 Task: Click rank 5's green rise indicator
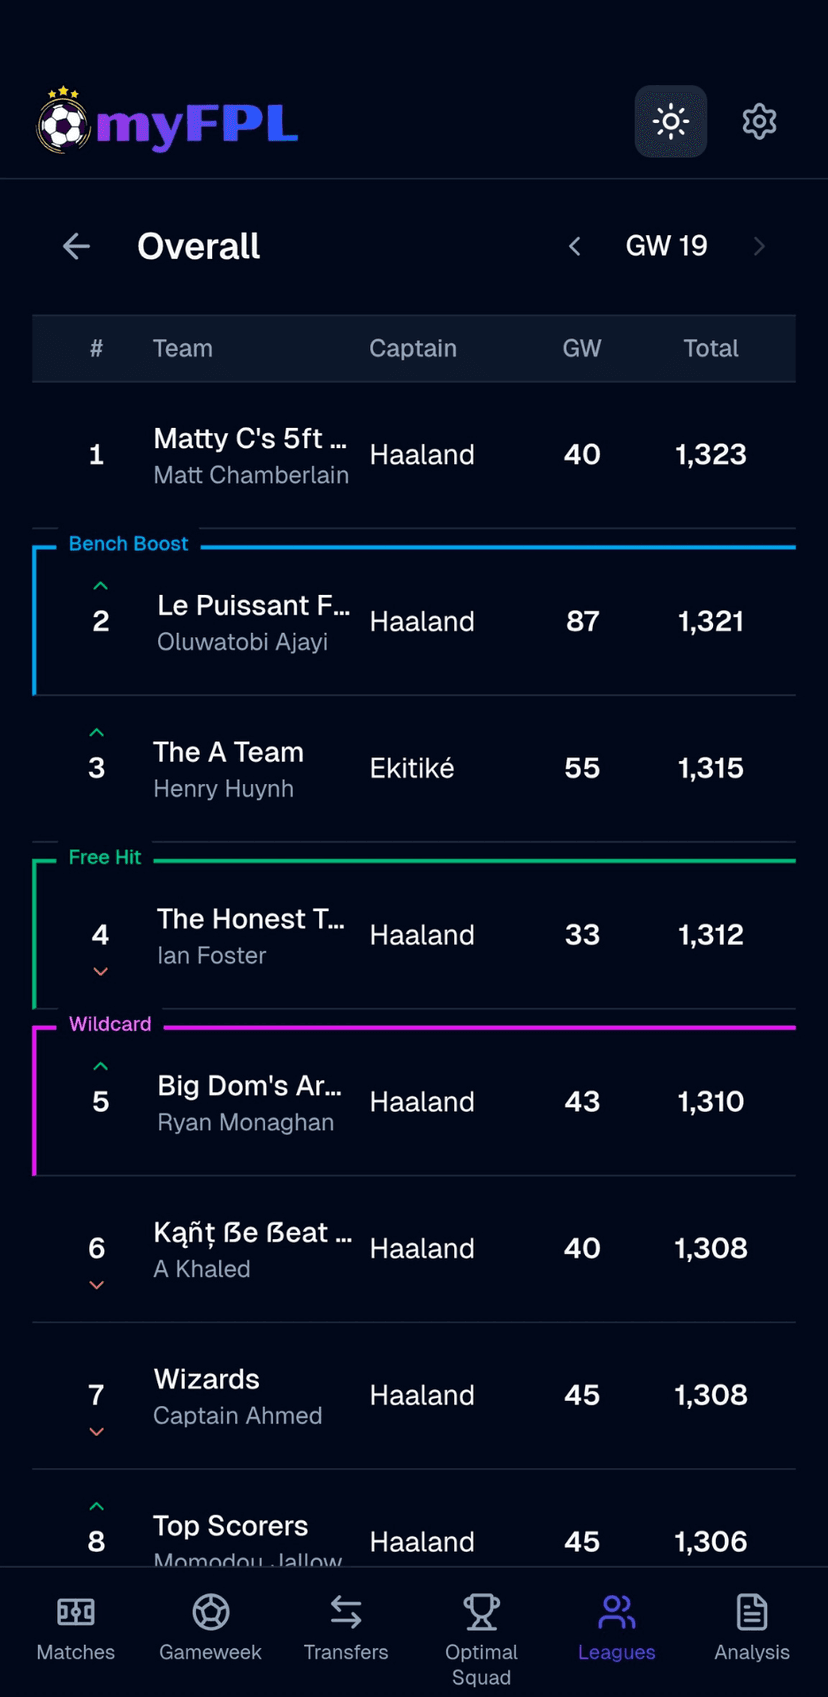coord(99,1065)
